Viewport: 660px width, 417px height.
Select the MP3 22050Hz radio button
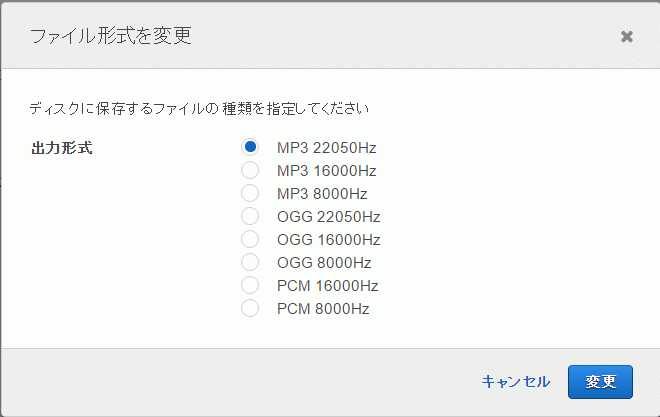(x=250, y=147)
